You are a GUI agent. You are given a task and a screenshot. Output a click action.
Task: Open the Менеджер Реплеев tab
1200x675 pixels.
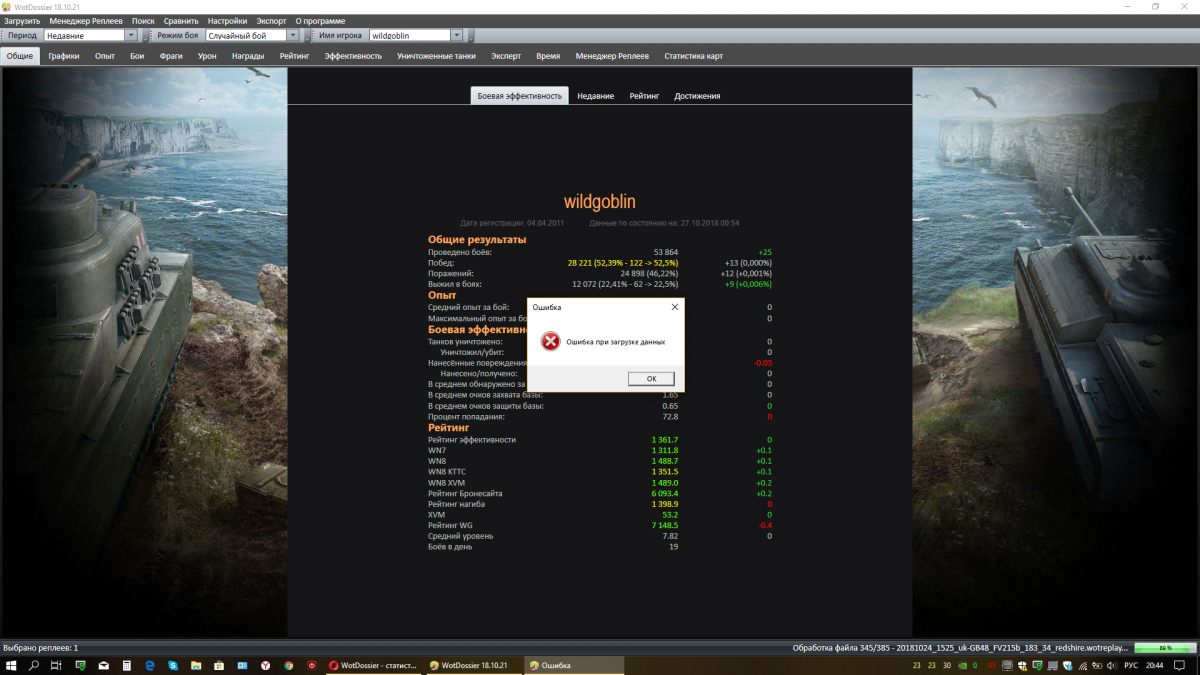[x=612, y=56]
